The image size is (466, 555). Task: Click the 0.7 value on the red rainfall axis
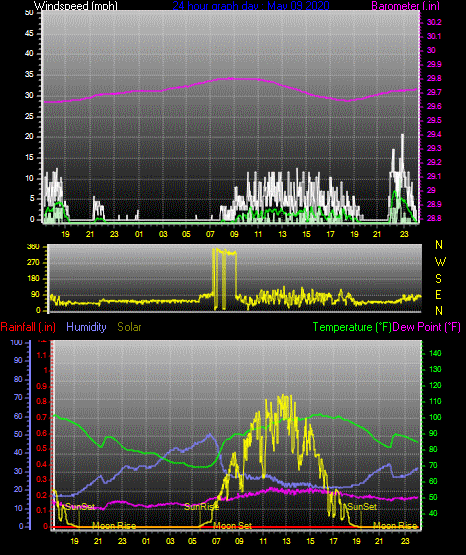point(42,417)
